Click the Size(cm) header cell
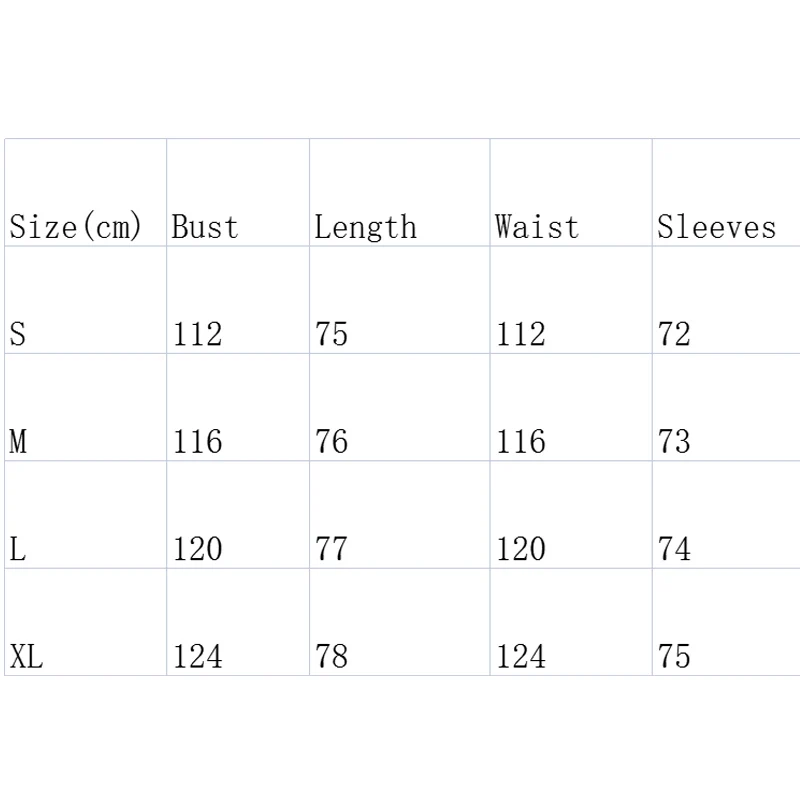 pos(76,227)
